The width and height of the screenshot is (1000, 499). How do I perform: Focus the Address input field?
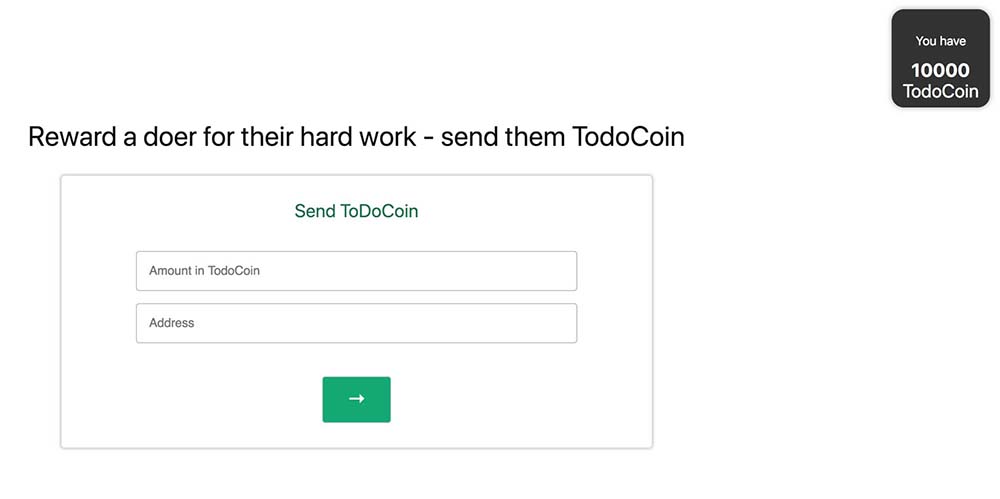356,323
